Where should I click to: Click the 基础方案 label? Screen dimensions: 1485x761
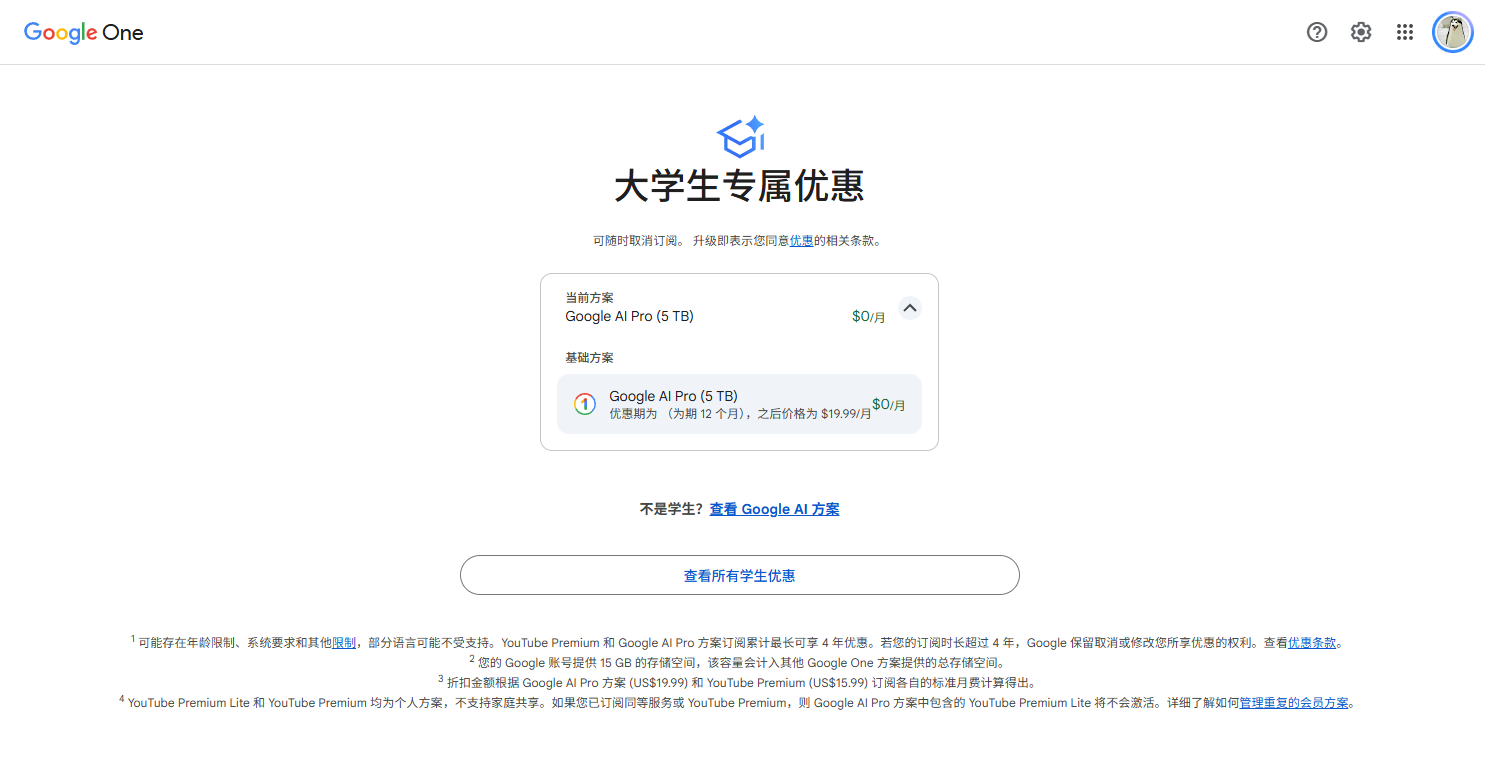(589, 358)
